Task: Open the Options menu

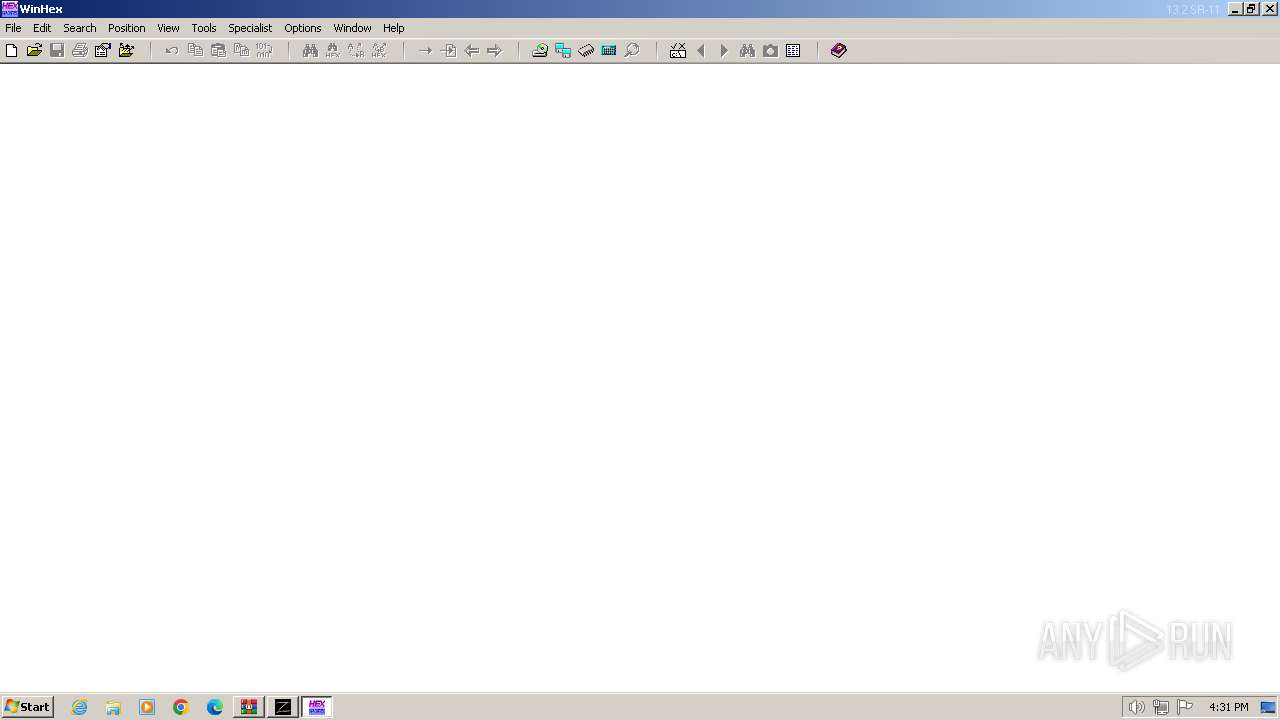Action: click(x=303, y=28)
